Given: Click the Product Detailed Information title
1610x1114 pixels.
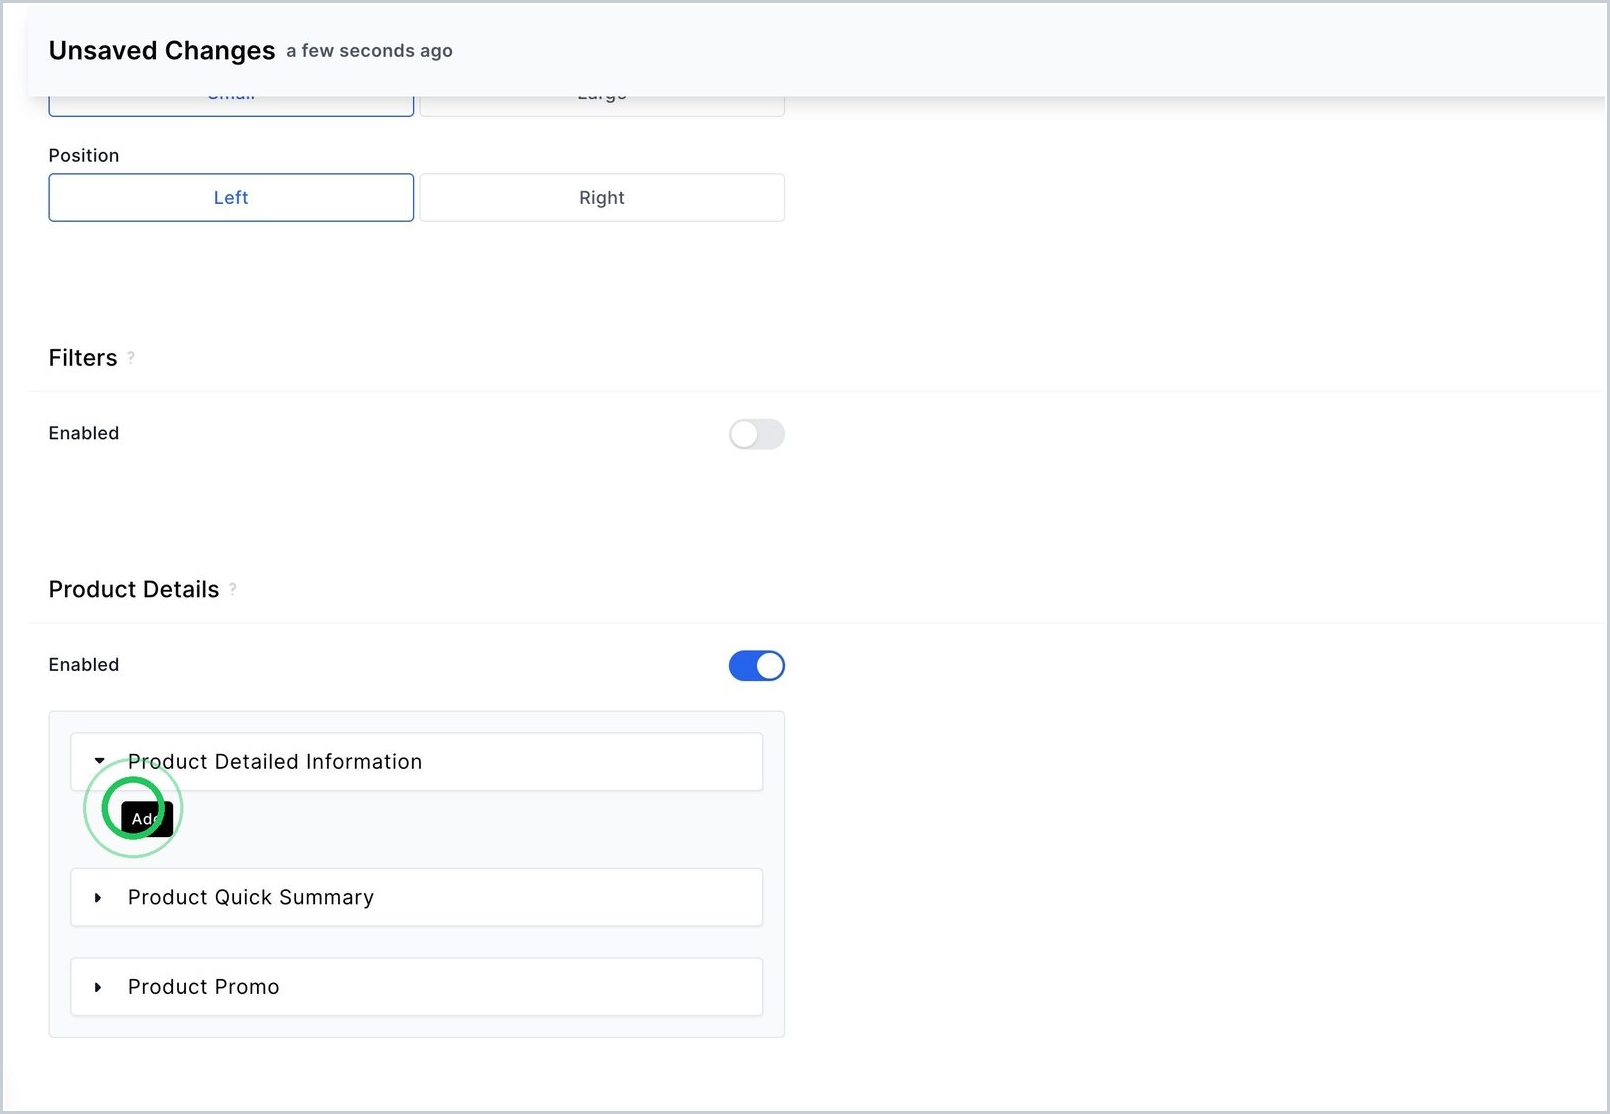Looking at the screenshot, I should tap(275, 762).
